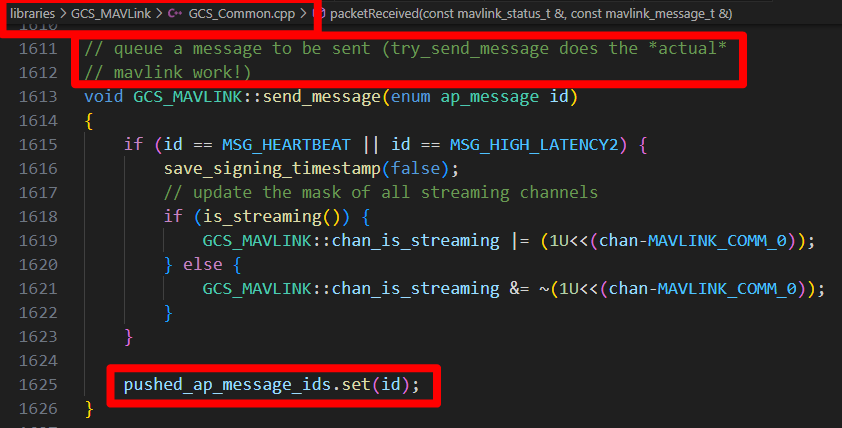This screenshot has width=842, height=428.
Task: Open the GCS_MAVLink breadcrumb folder
Action: point(111,13)
